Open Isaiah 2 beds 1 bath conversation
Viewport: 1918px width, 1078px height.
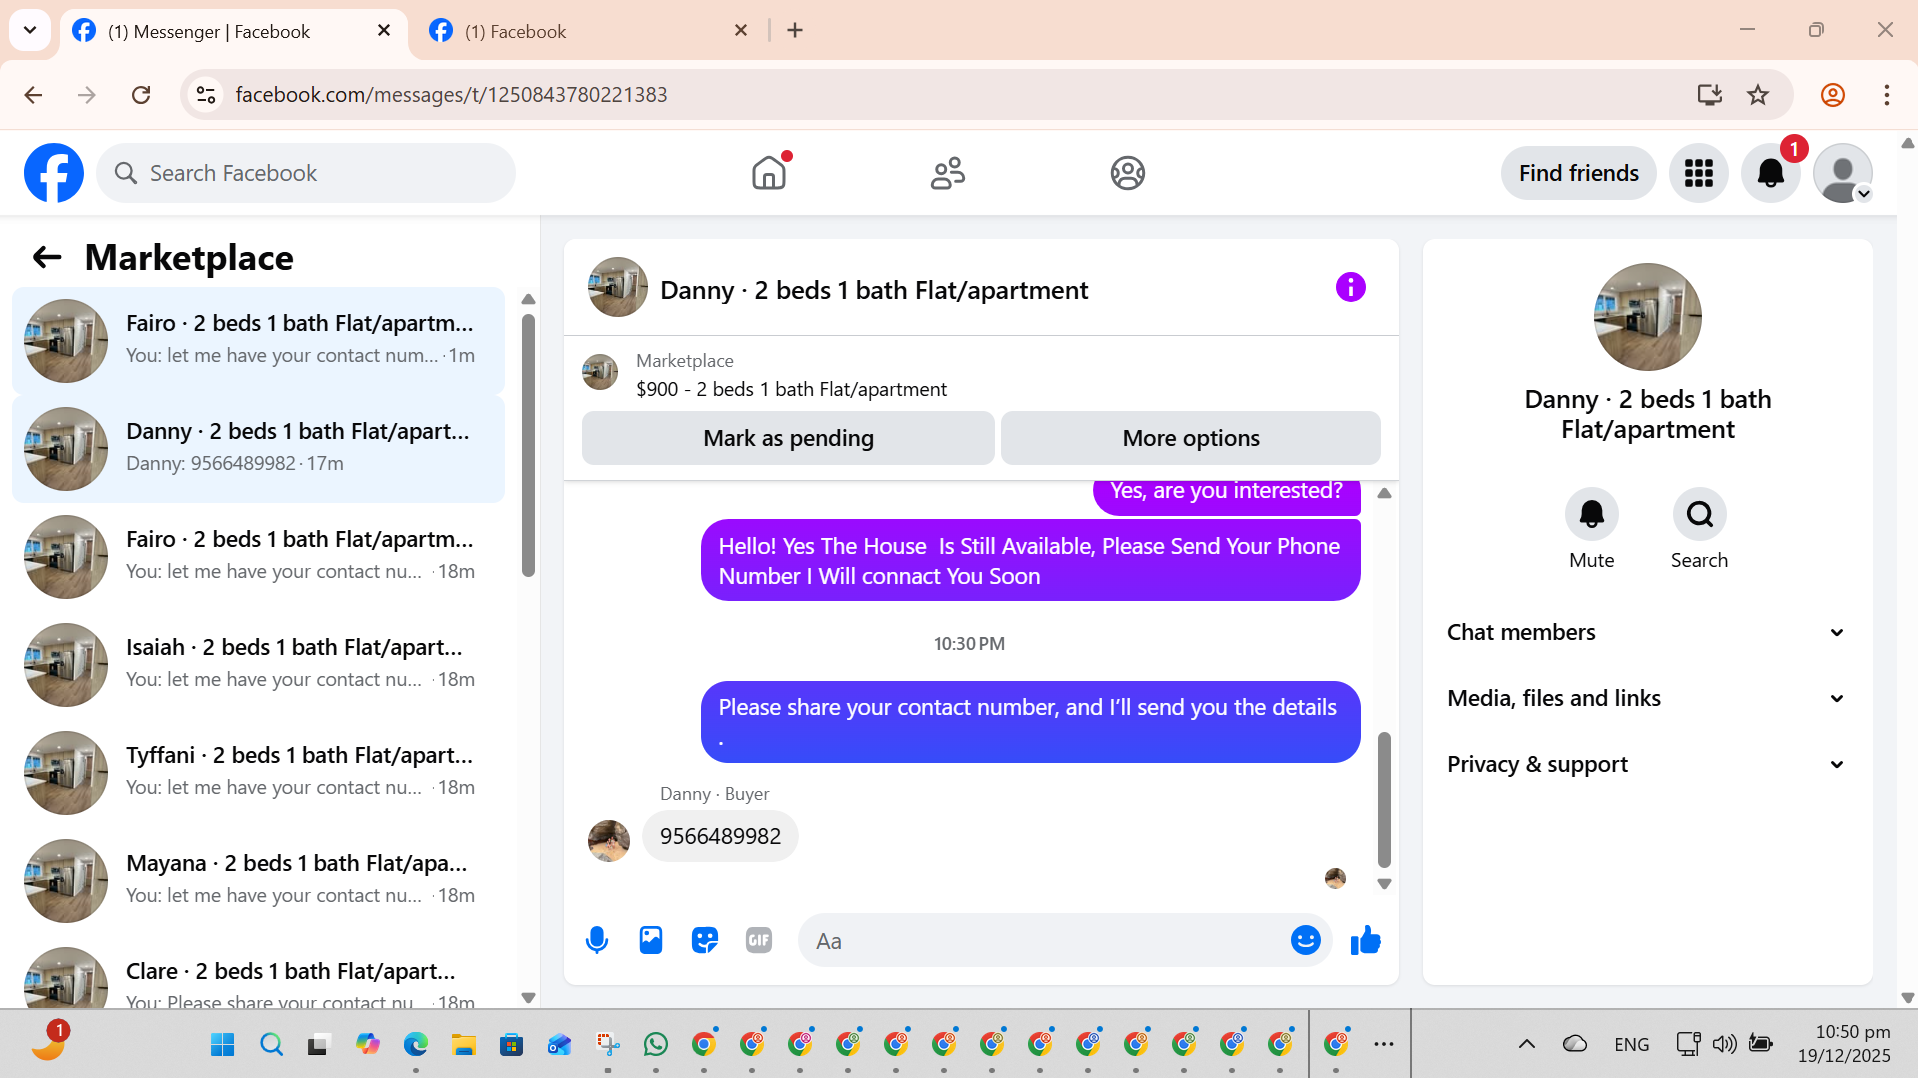[258, 664]
